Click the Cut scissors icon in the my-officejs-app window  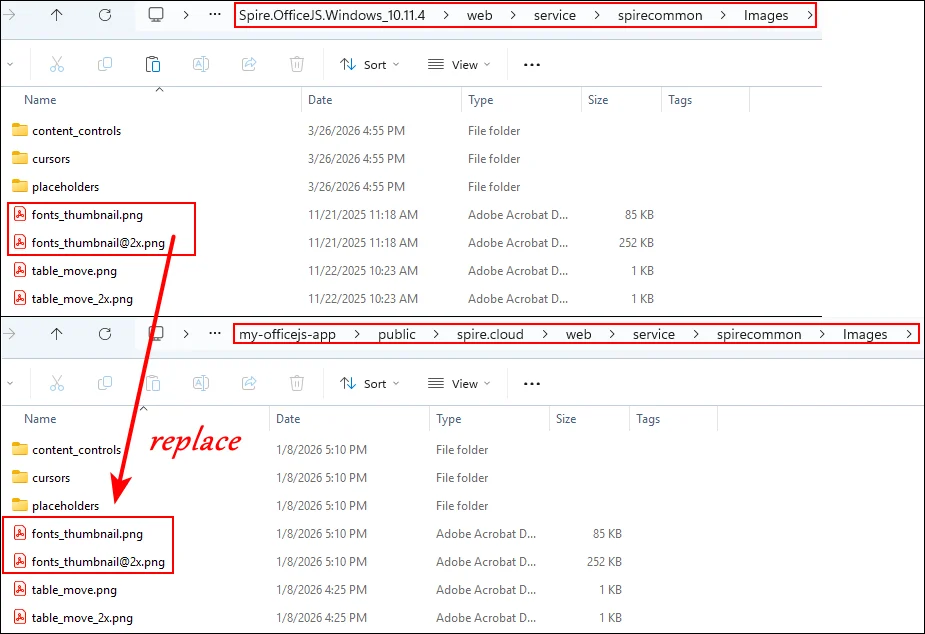(x=57, y=383)
